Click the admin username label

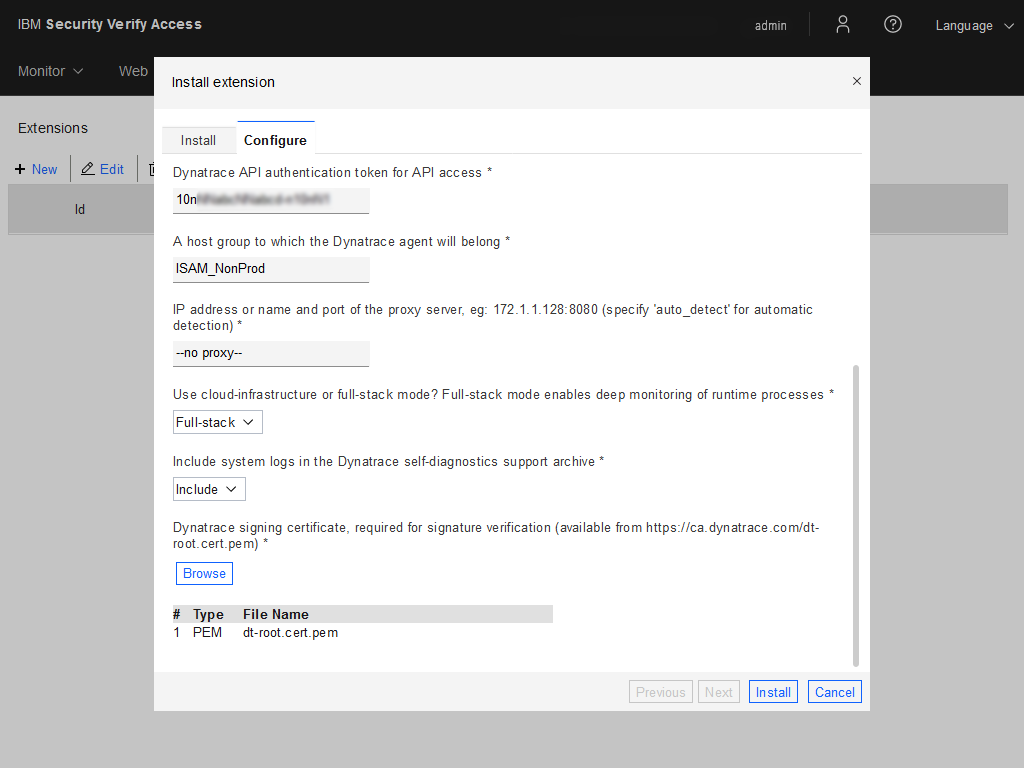pos(771,25)
